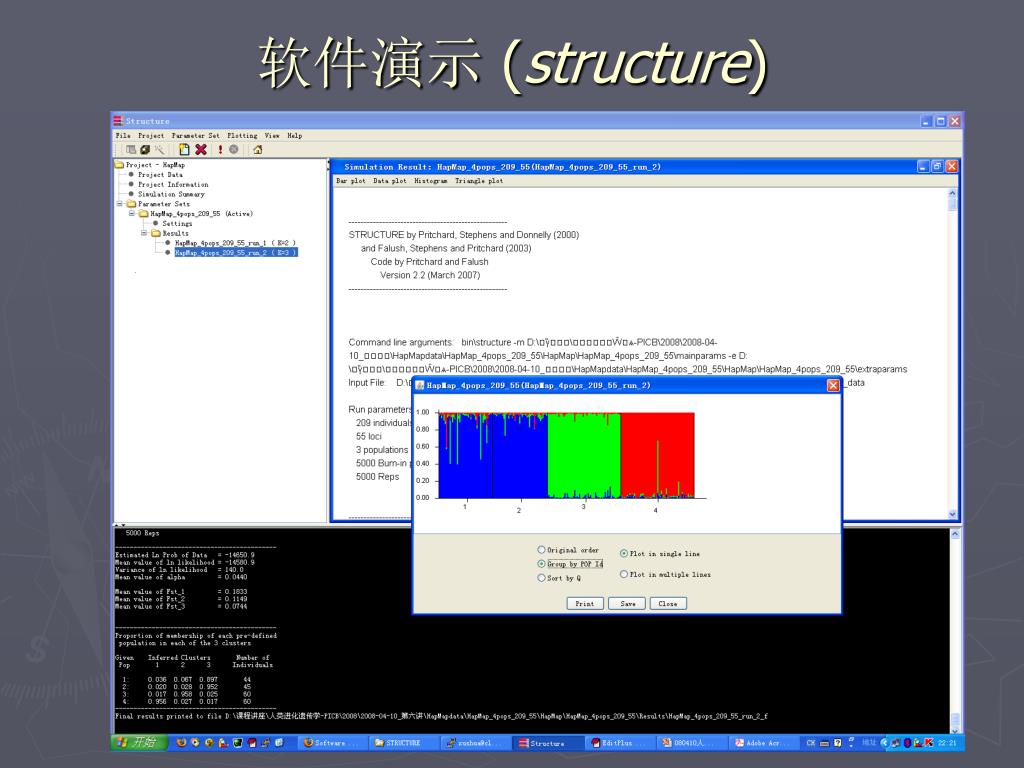Click the red exclamation Run icon
The width and height of the screenshot is (1024, 768).
[x=220, y=150]
